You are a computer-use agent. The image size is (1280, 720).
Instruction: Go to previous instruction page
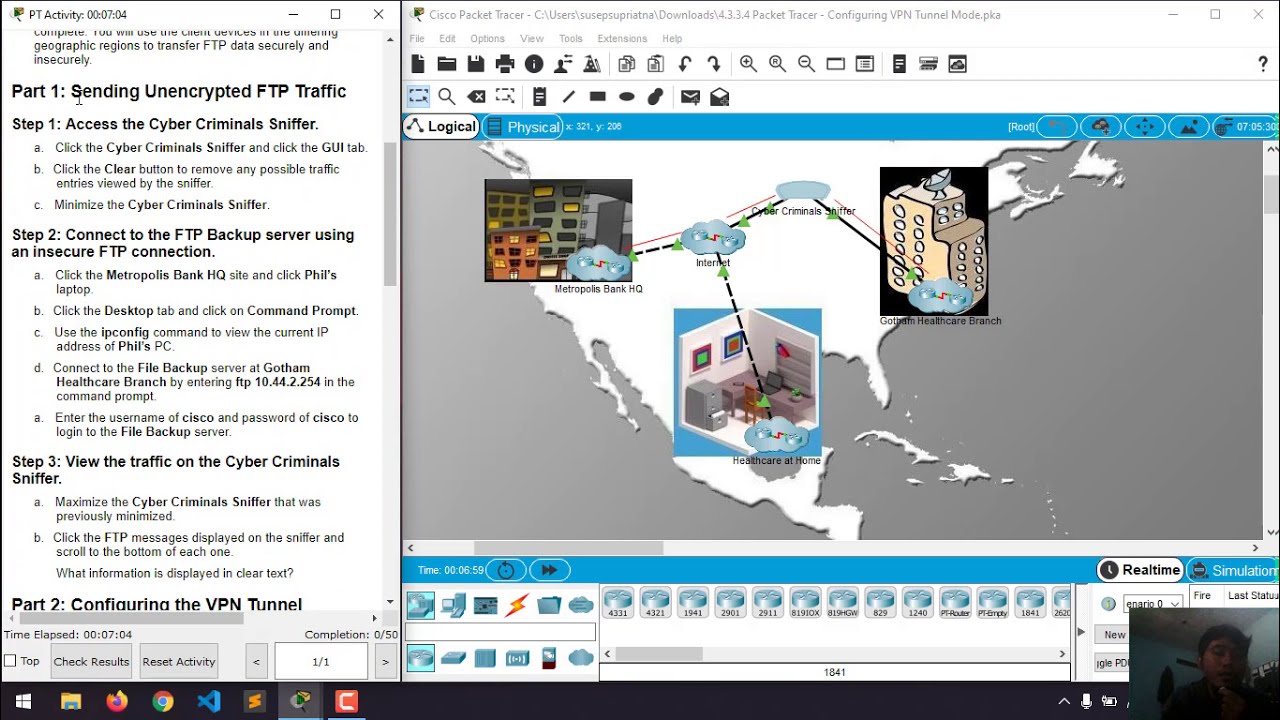(256, 661)
